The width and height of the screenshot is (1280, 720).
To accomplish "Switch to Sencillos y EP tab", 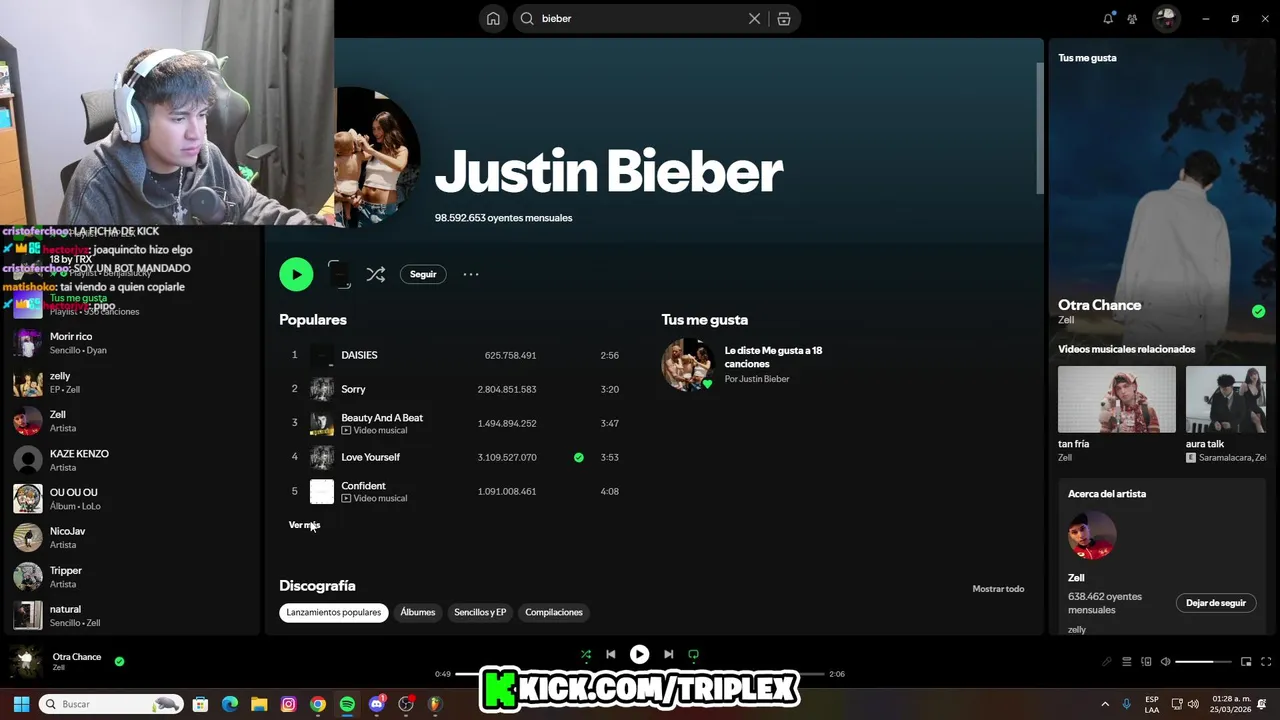I will (x=480, y=612).
